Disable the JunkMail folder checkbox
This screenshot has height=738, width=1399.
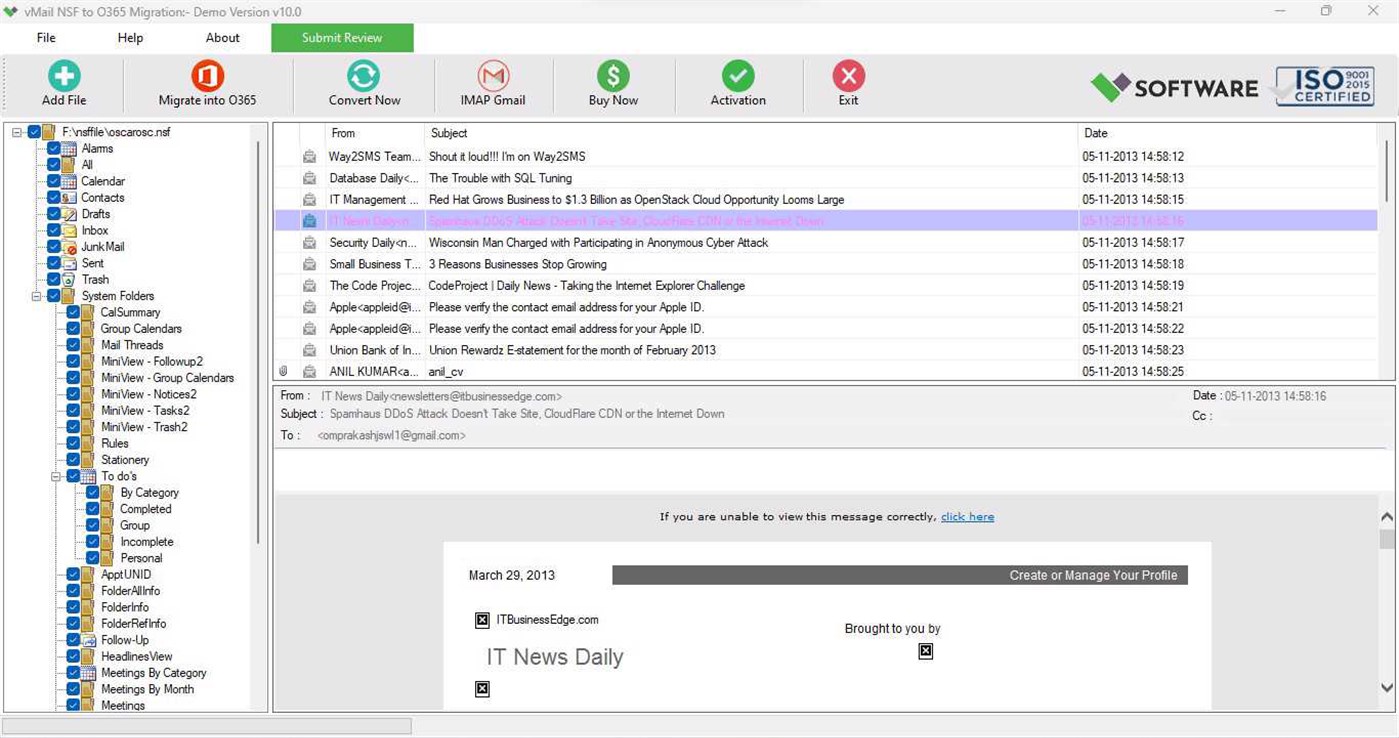point(53,246)
